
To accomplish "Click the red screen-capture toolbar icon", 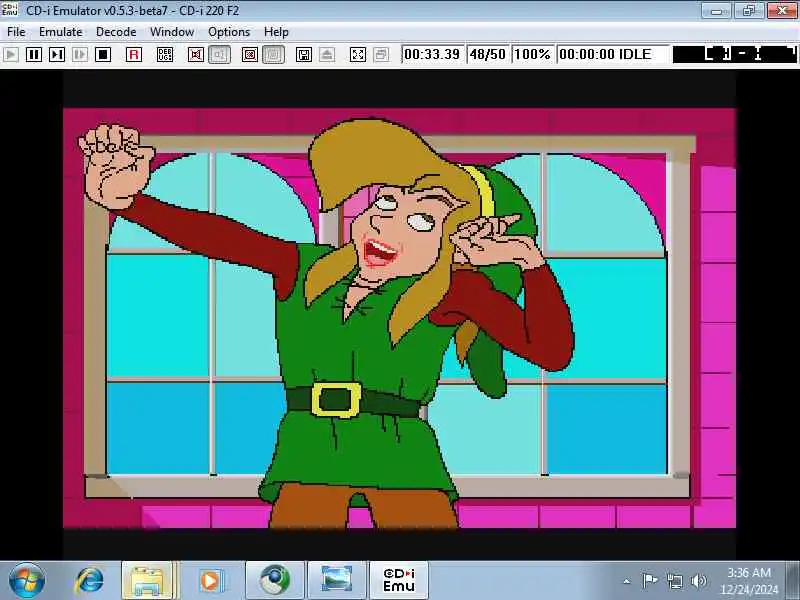I will 249,55.
